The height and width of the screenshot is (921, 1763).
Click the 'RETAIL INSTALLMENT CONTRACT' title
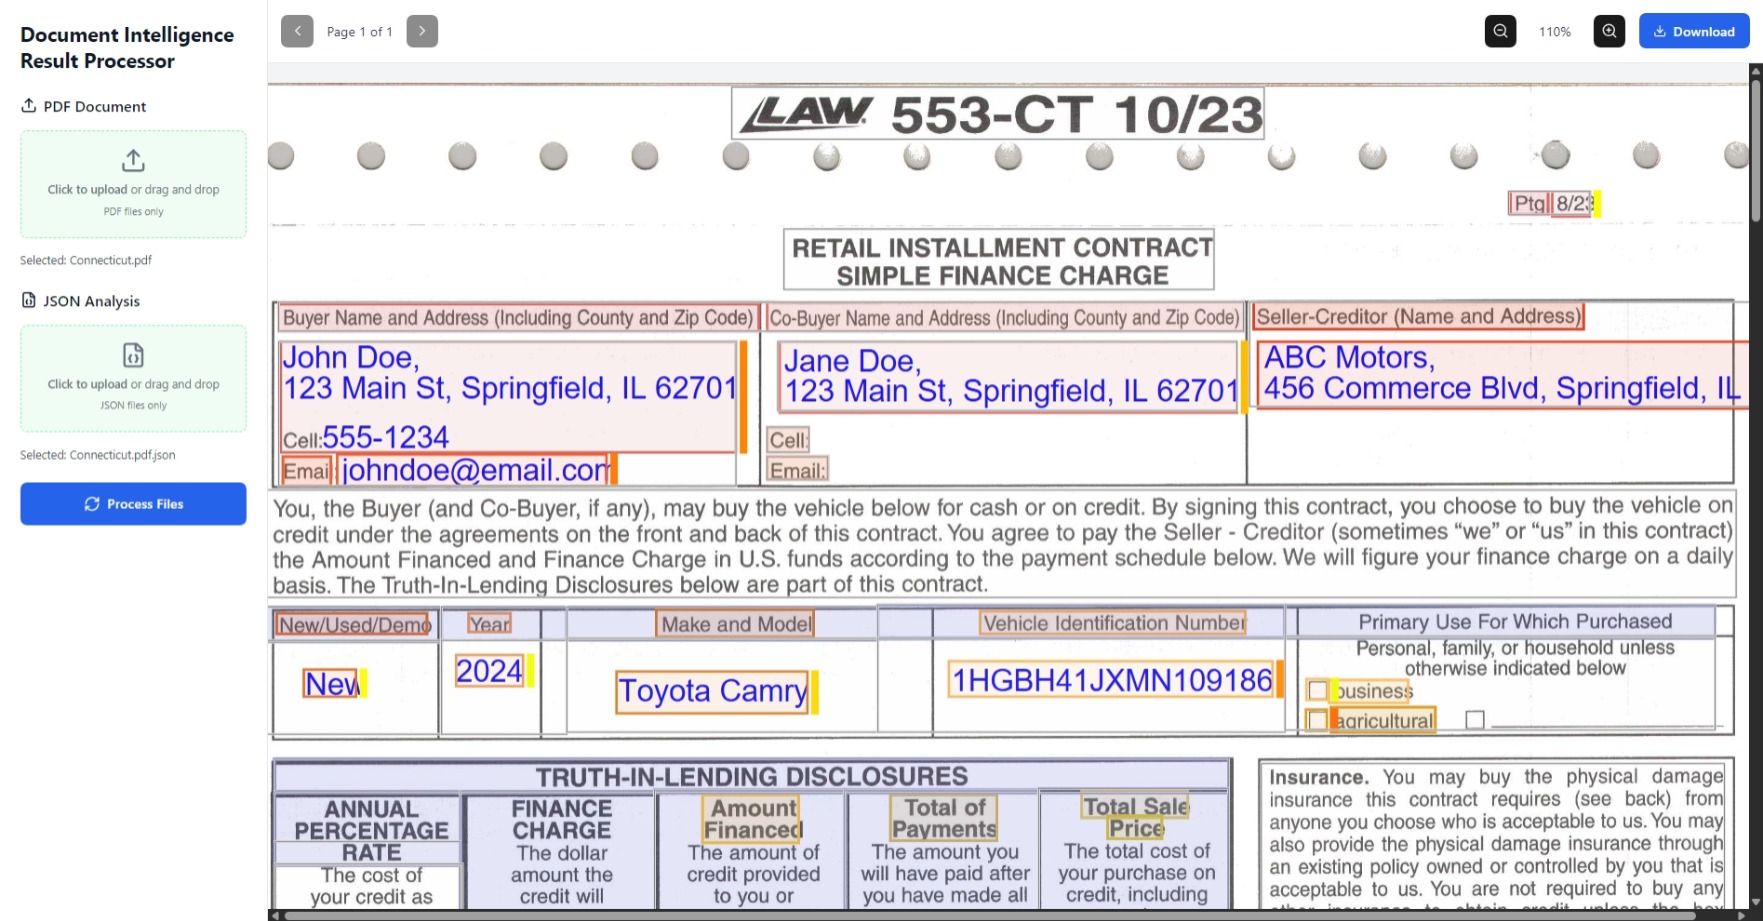click(x=1002, y=247)
